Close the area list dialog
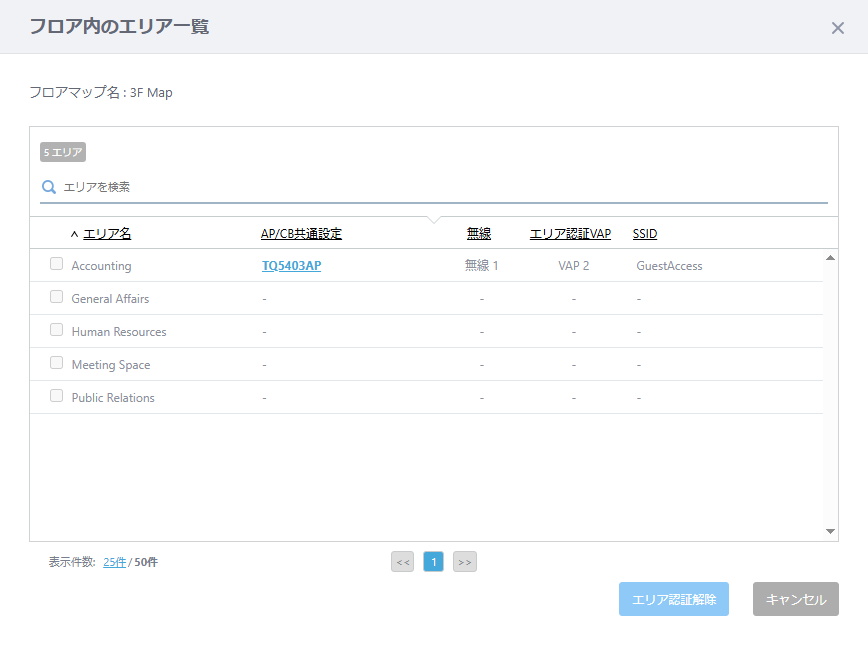The image size is (868, 648). pos(838,28)
